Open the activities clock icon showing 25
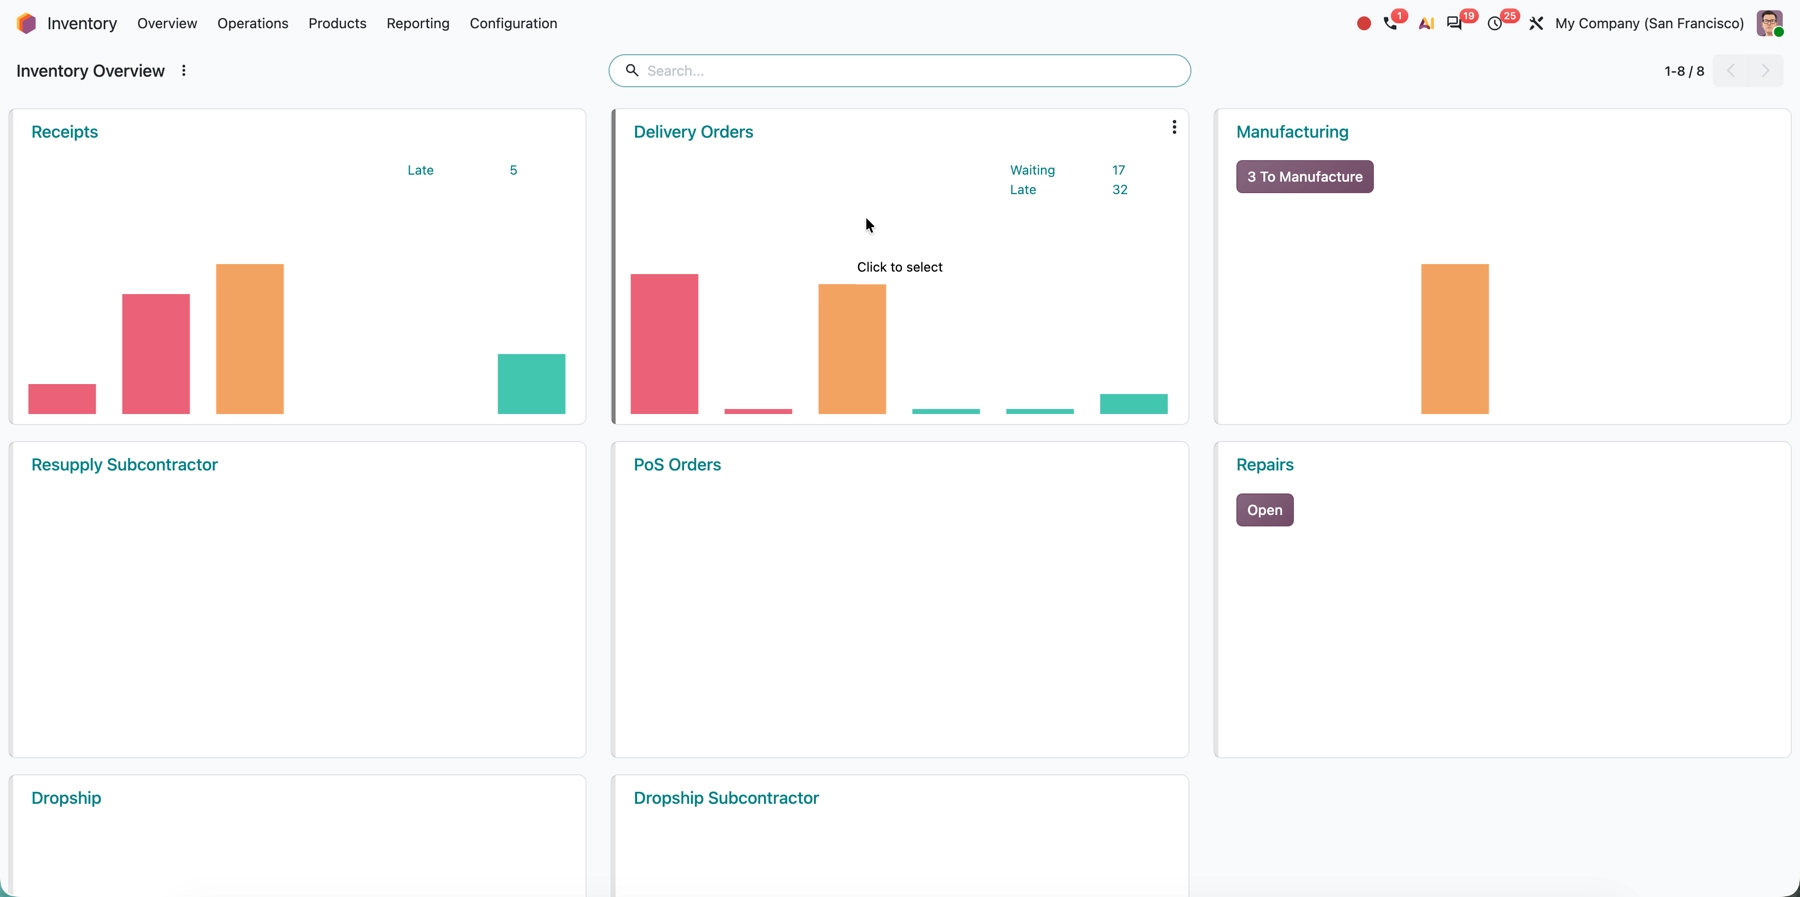The width and height of the screenshot is (1800, 897). coord(1495,23)
